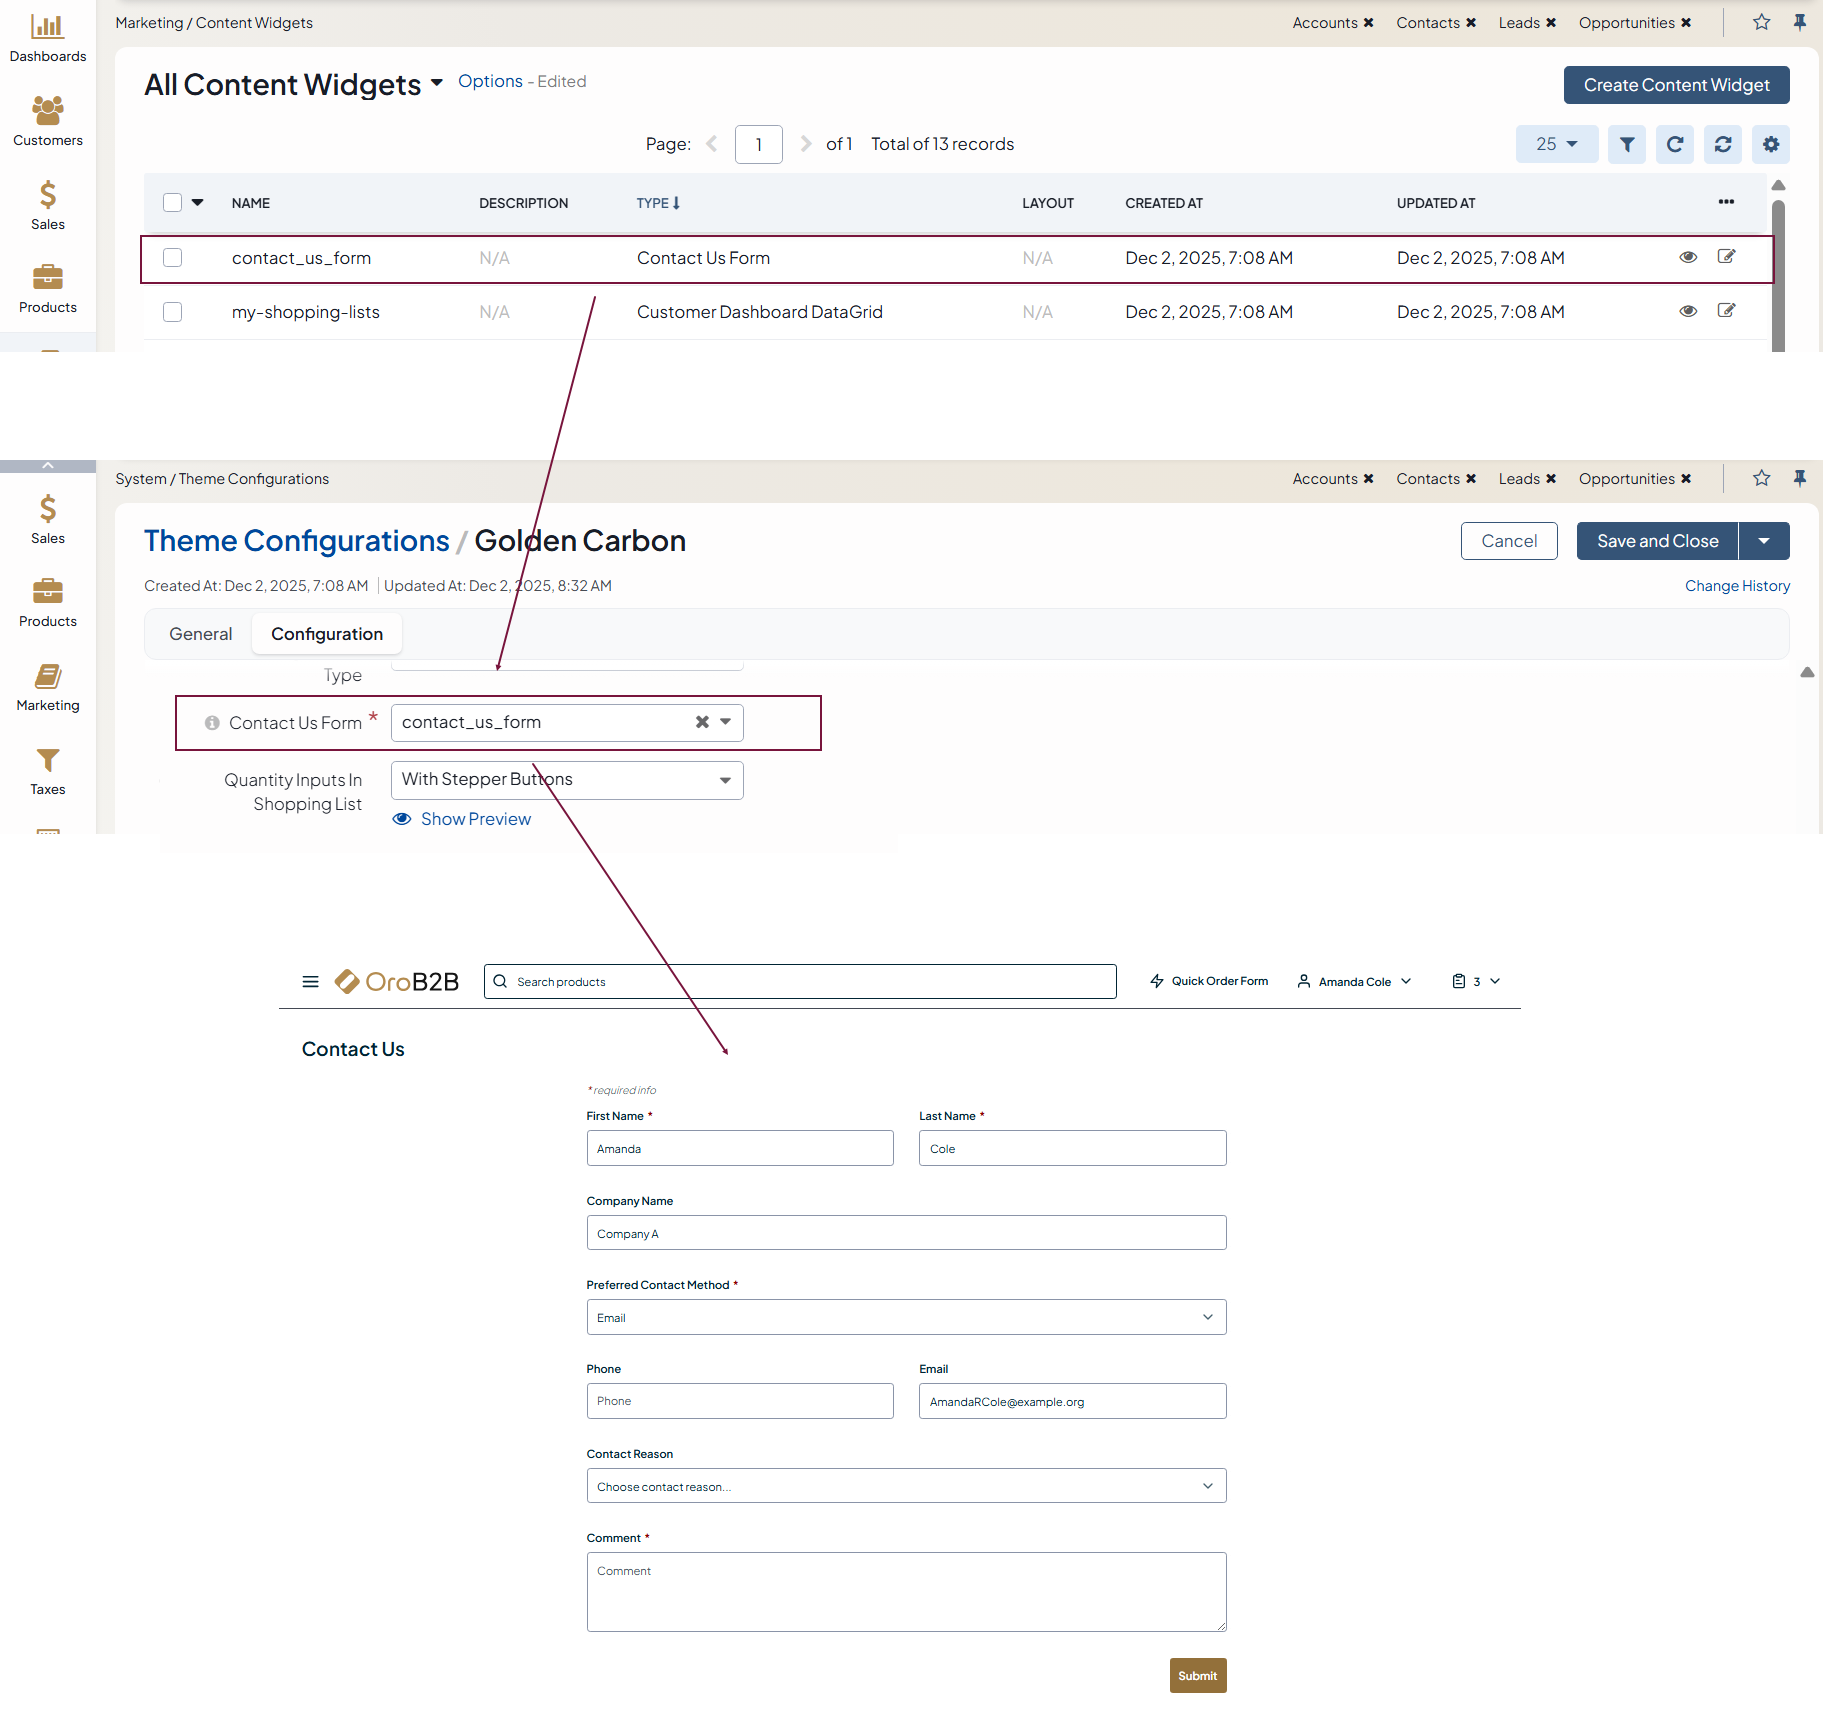The image size is (1823, 1731).
Task: Click the Theme Configurations breadcrumb title
Action: click(297, 541)
